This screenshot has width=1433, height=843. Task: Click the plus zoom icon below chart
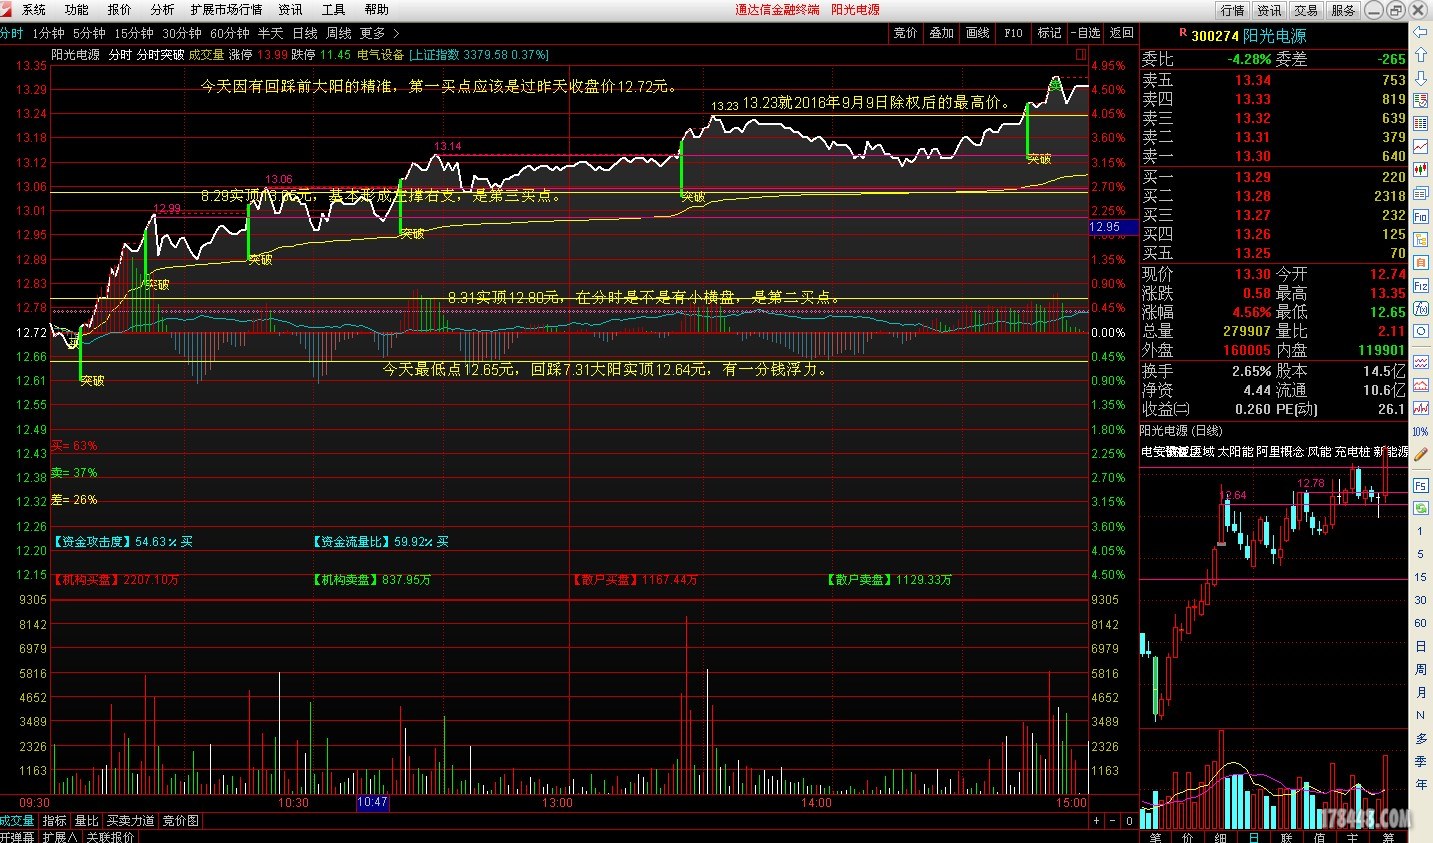pos(1096,821)
